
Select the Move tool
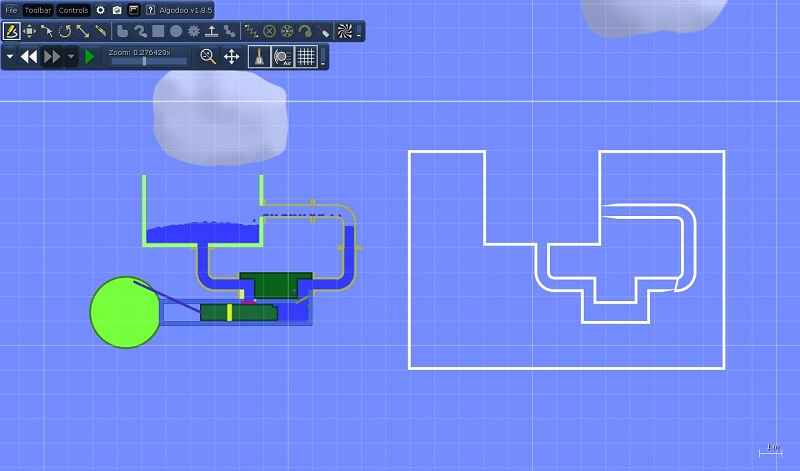coord(29,31)
